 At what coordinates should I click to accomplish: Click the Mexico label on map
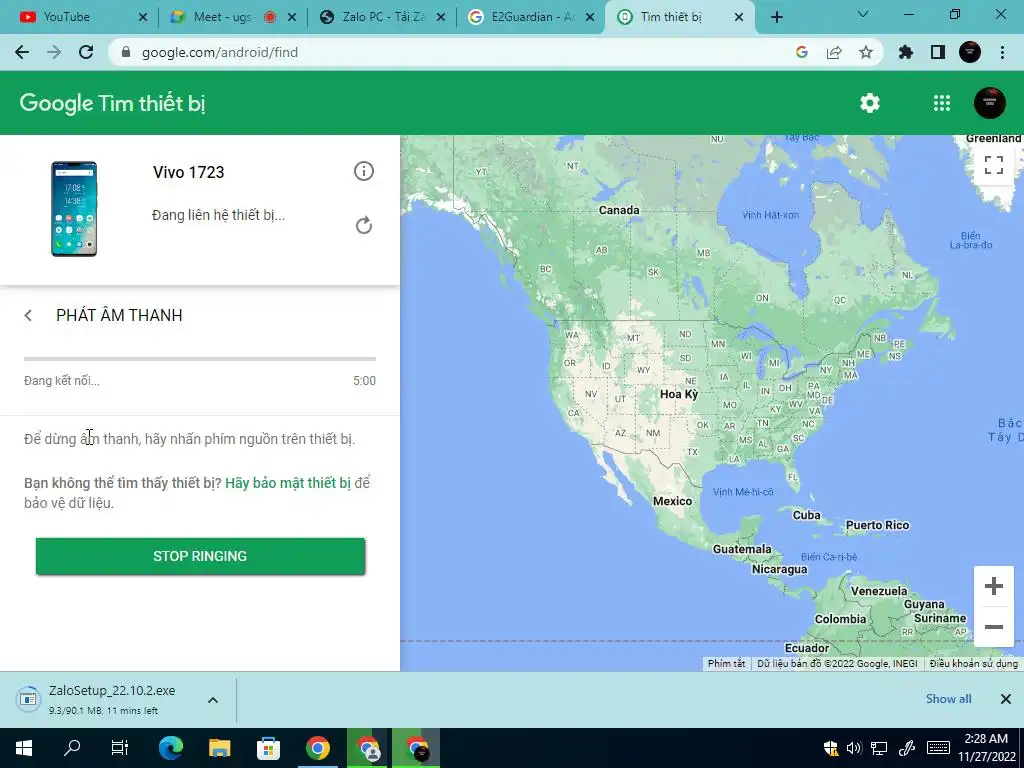tap(672, 501)
